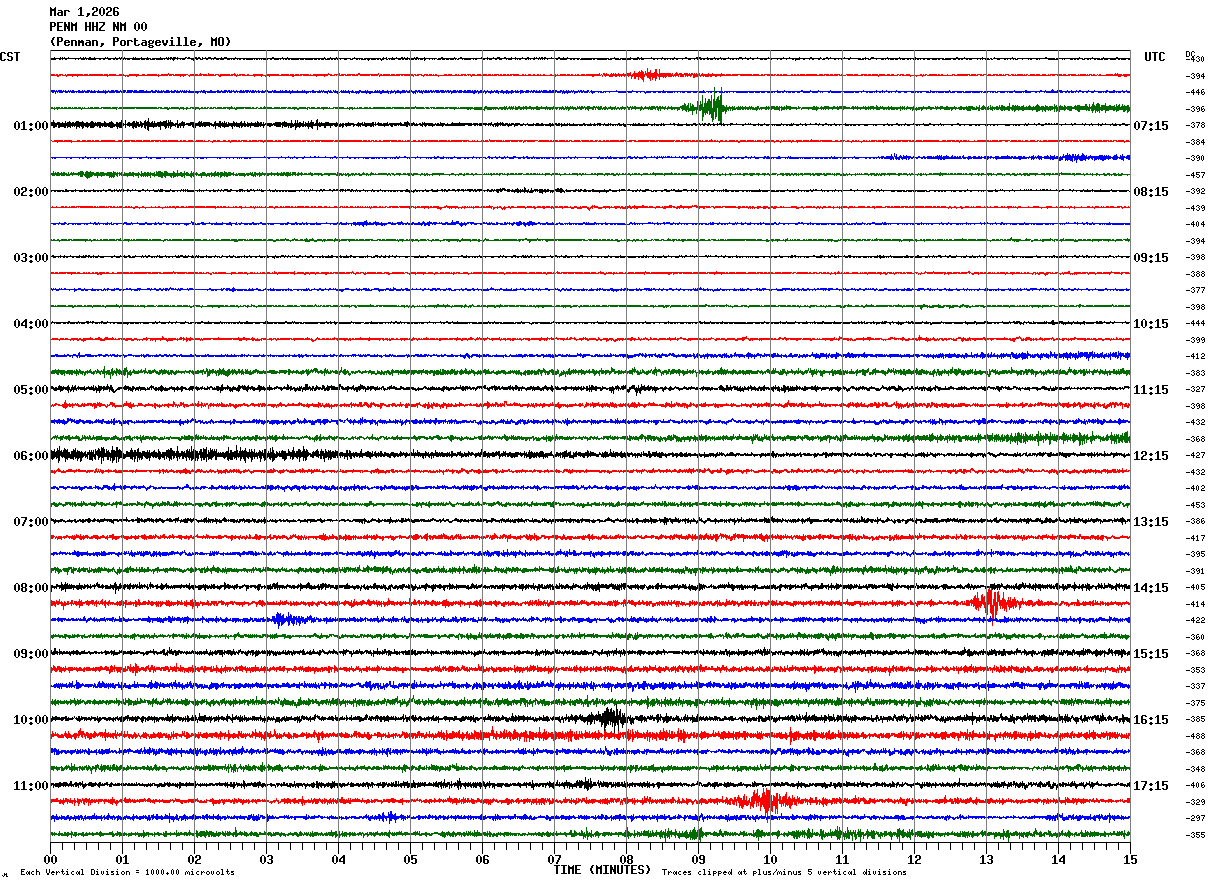The width and height of the screenshot is (1210, 886).
Task: Click the DC offset value -439
Action: click(x=1195, y=208)
